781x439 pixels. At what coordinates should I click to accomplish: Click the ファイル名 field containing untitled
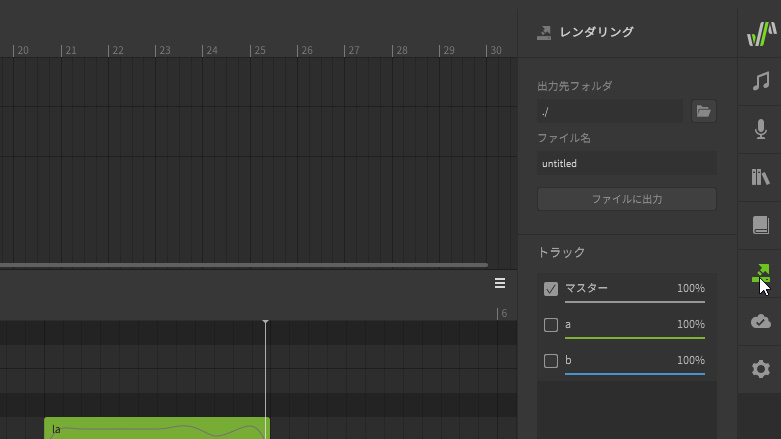tap(627, 163)
